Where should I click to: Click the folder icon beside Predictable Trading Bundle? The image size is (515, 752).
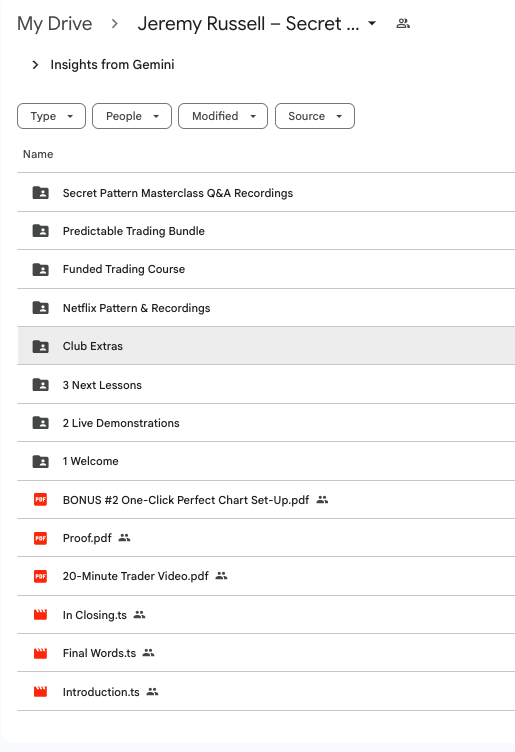tap(40, 231)
